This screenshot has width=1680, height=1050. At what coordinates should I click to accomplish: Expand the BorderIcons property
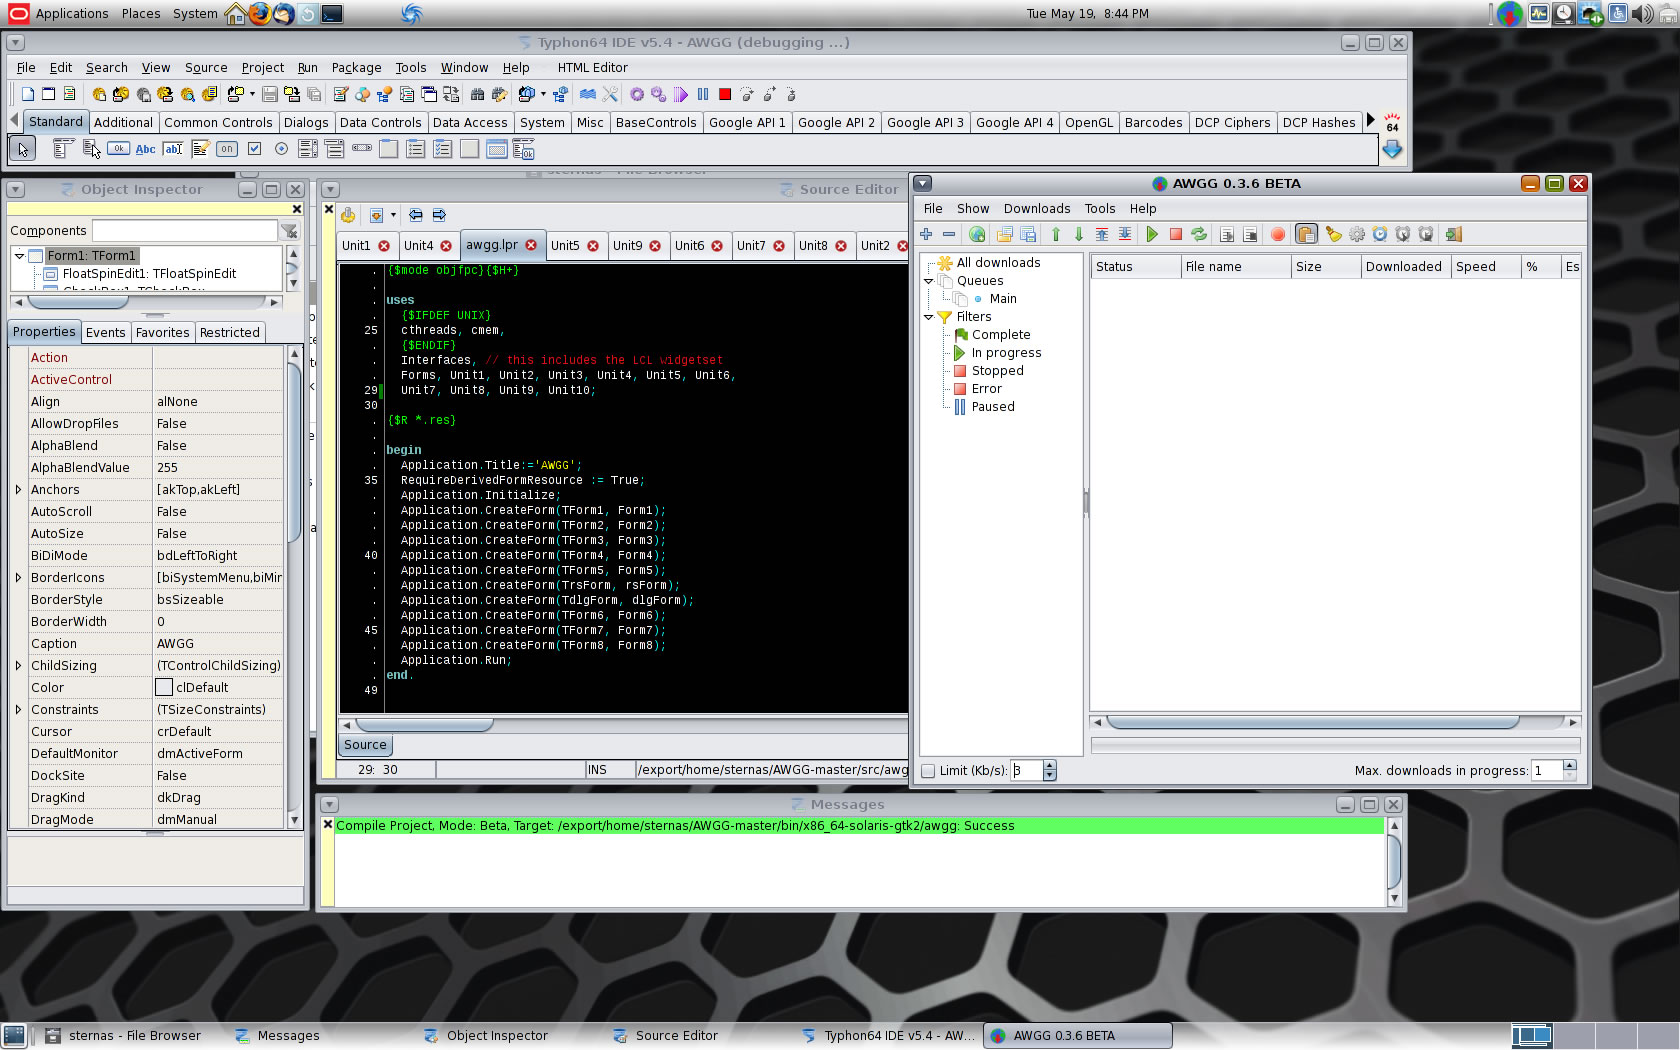pos(18,578)
